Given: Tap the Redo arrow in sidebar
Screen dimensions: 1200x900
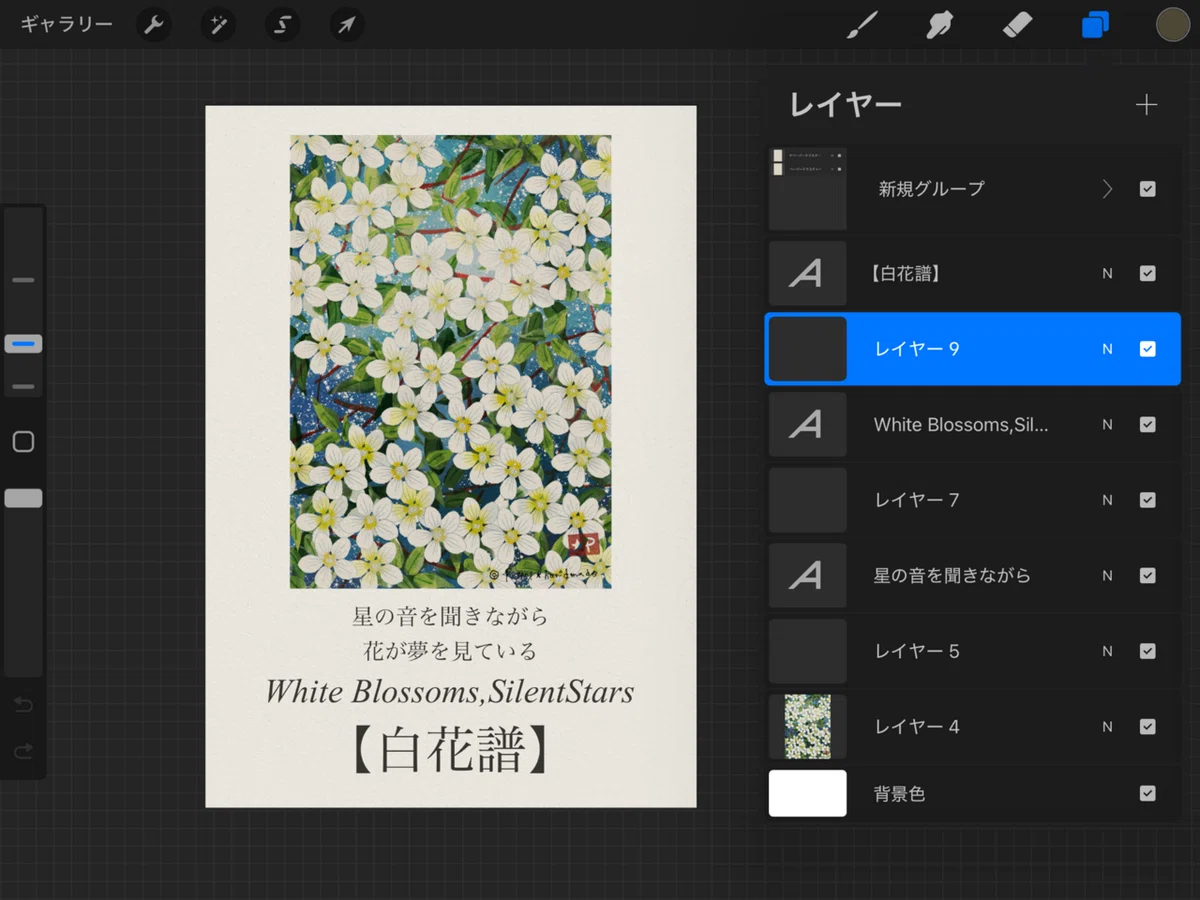Looking at the screenshot, I should 23,751.
